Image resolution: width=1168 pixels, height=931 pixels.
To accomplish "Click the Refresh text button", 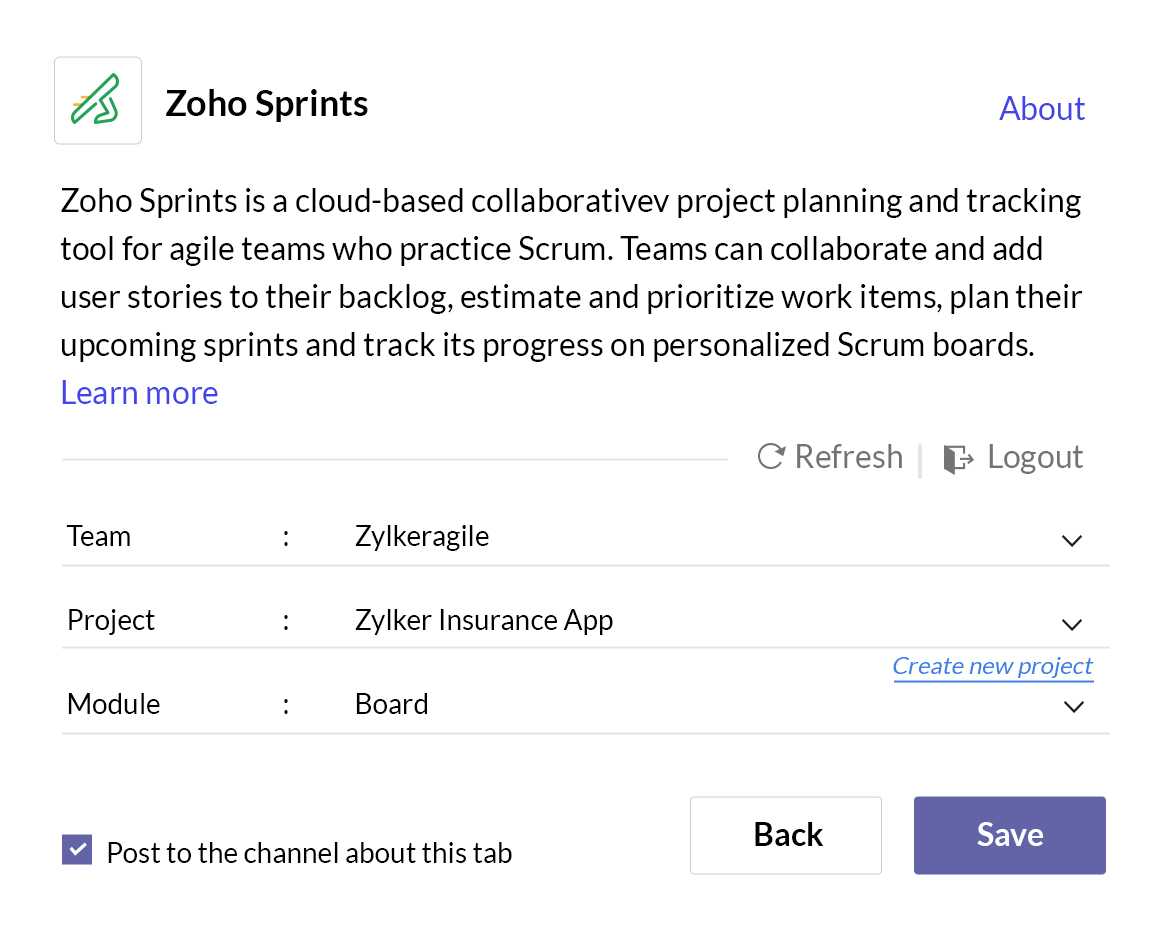I will point(848,457).
